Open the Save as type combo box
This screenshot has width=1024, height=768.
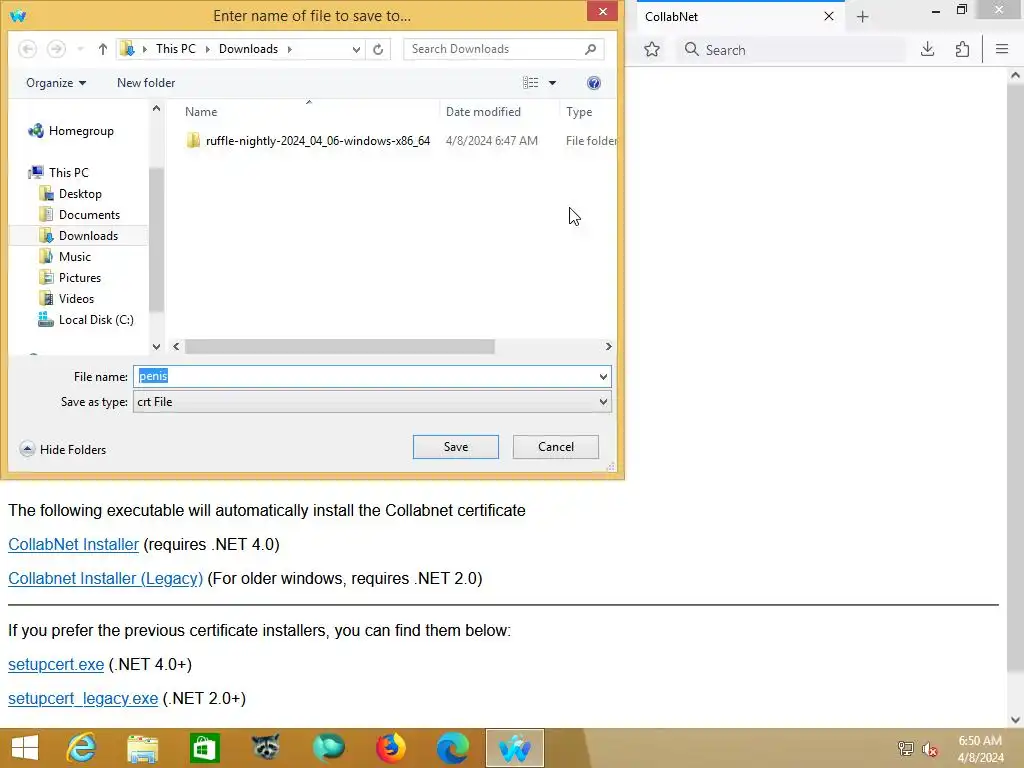click(x=372, y=402)
